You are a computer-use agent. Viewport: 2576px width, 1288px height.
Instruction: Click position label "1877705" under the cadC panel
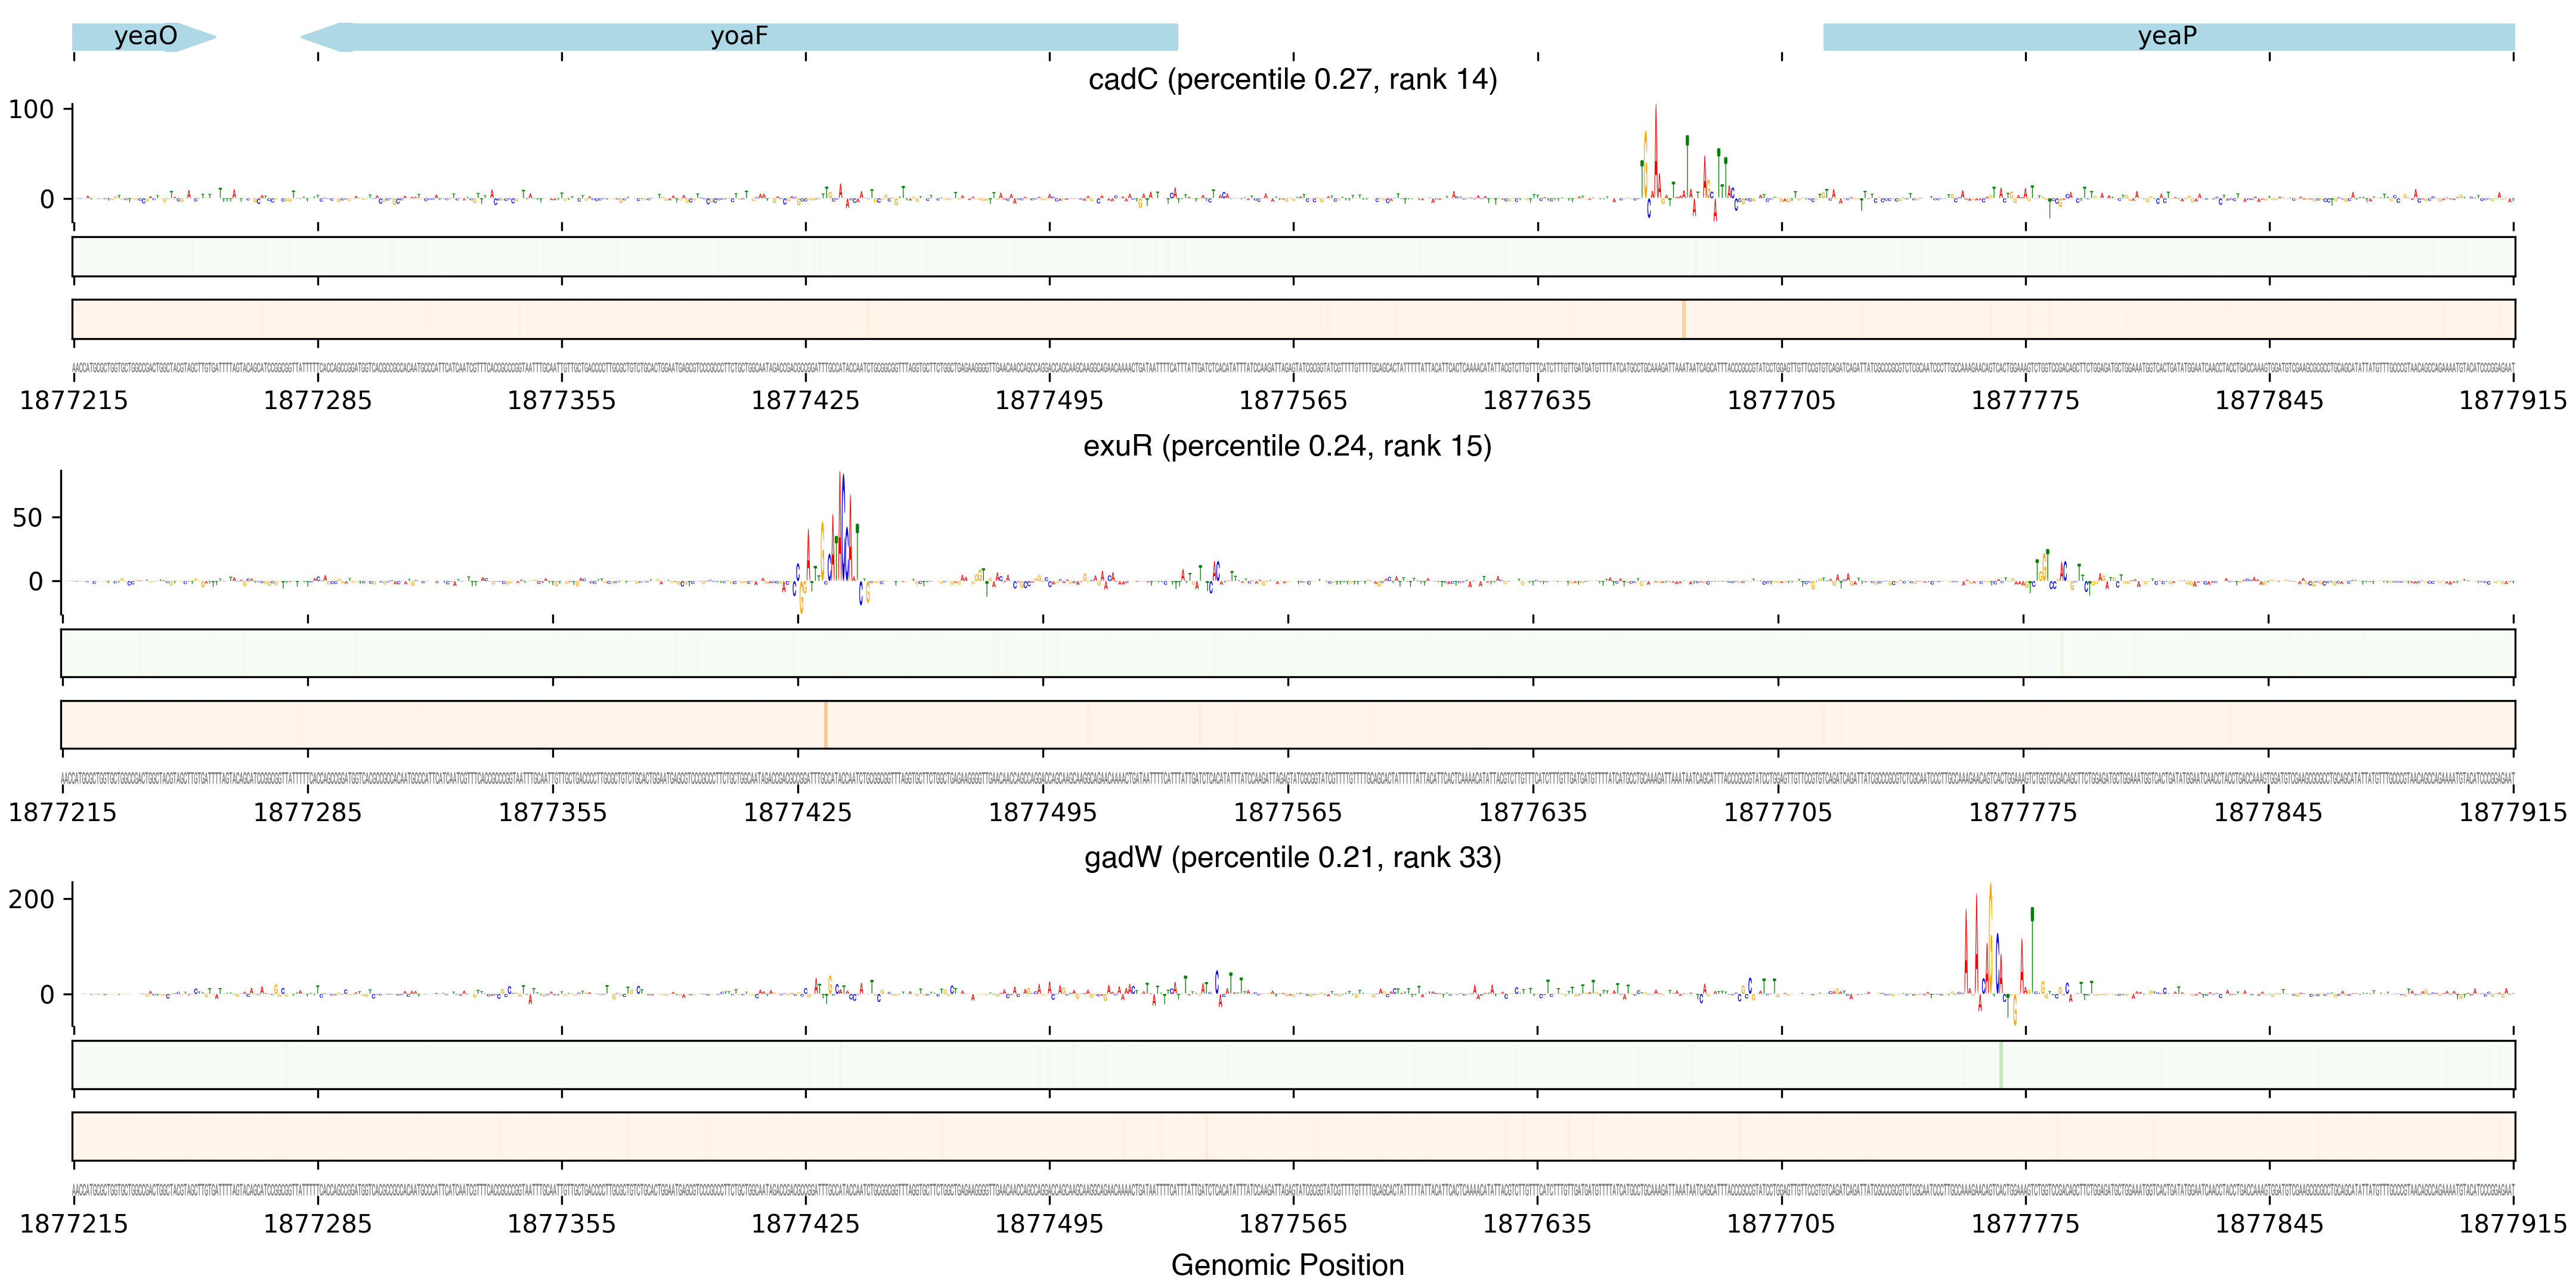click(1782, 401)
